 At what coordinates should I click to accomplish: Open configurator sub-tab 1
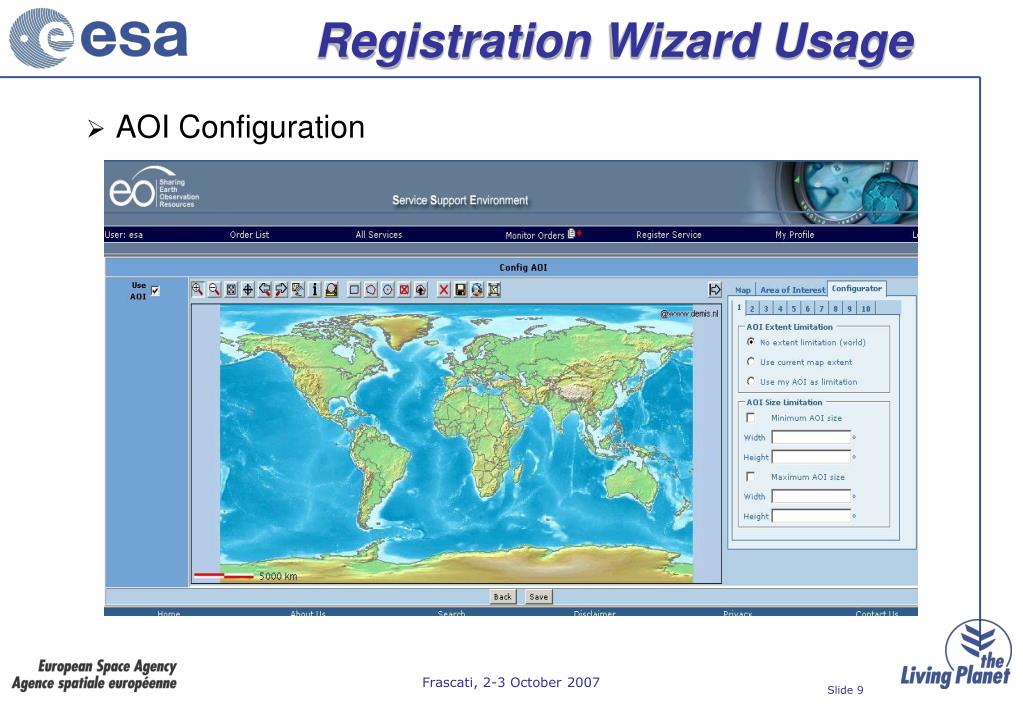(739, 307)
